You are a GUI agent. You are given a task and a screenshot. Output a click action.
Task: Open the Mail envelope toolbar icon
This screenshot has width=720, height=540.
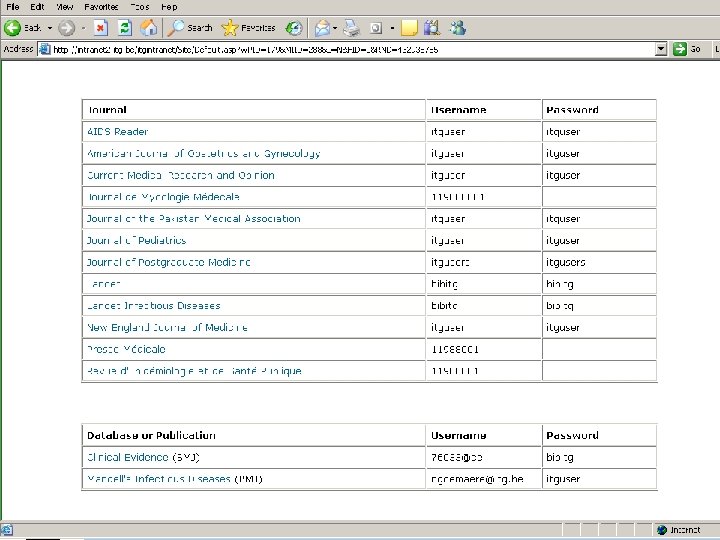coord(322,28)
